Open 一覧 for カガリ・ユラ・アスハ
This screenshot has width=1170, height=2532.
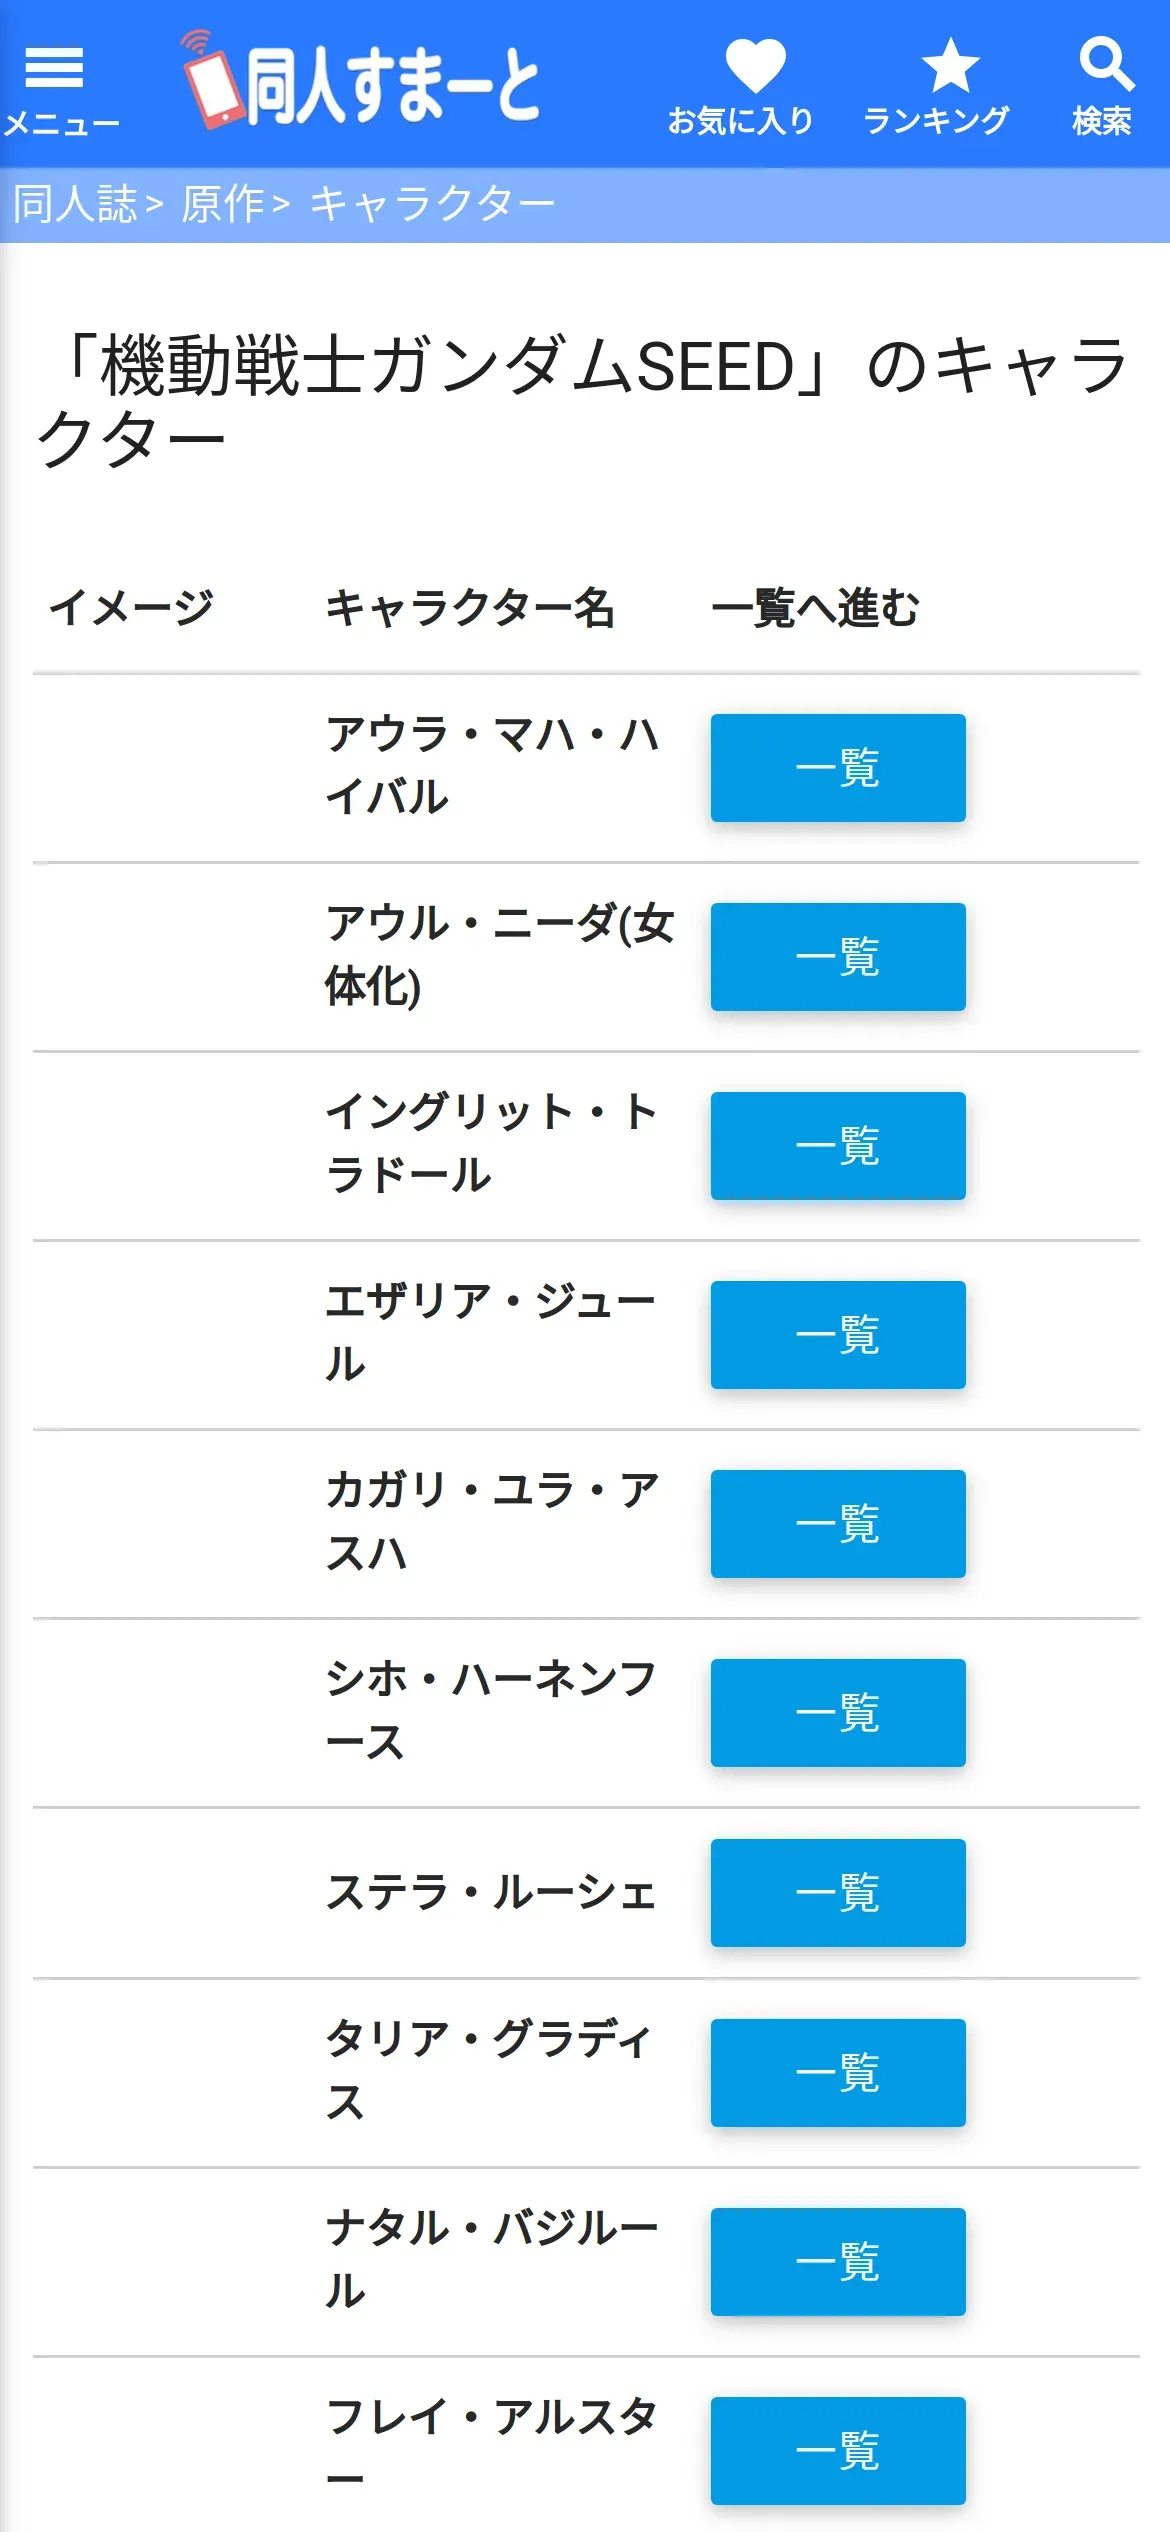point(838,1524)
